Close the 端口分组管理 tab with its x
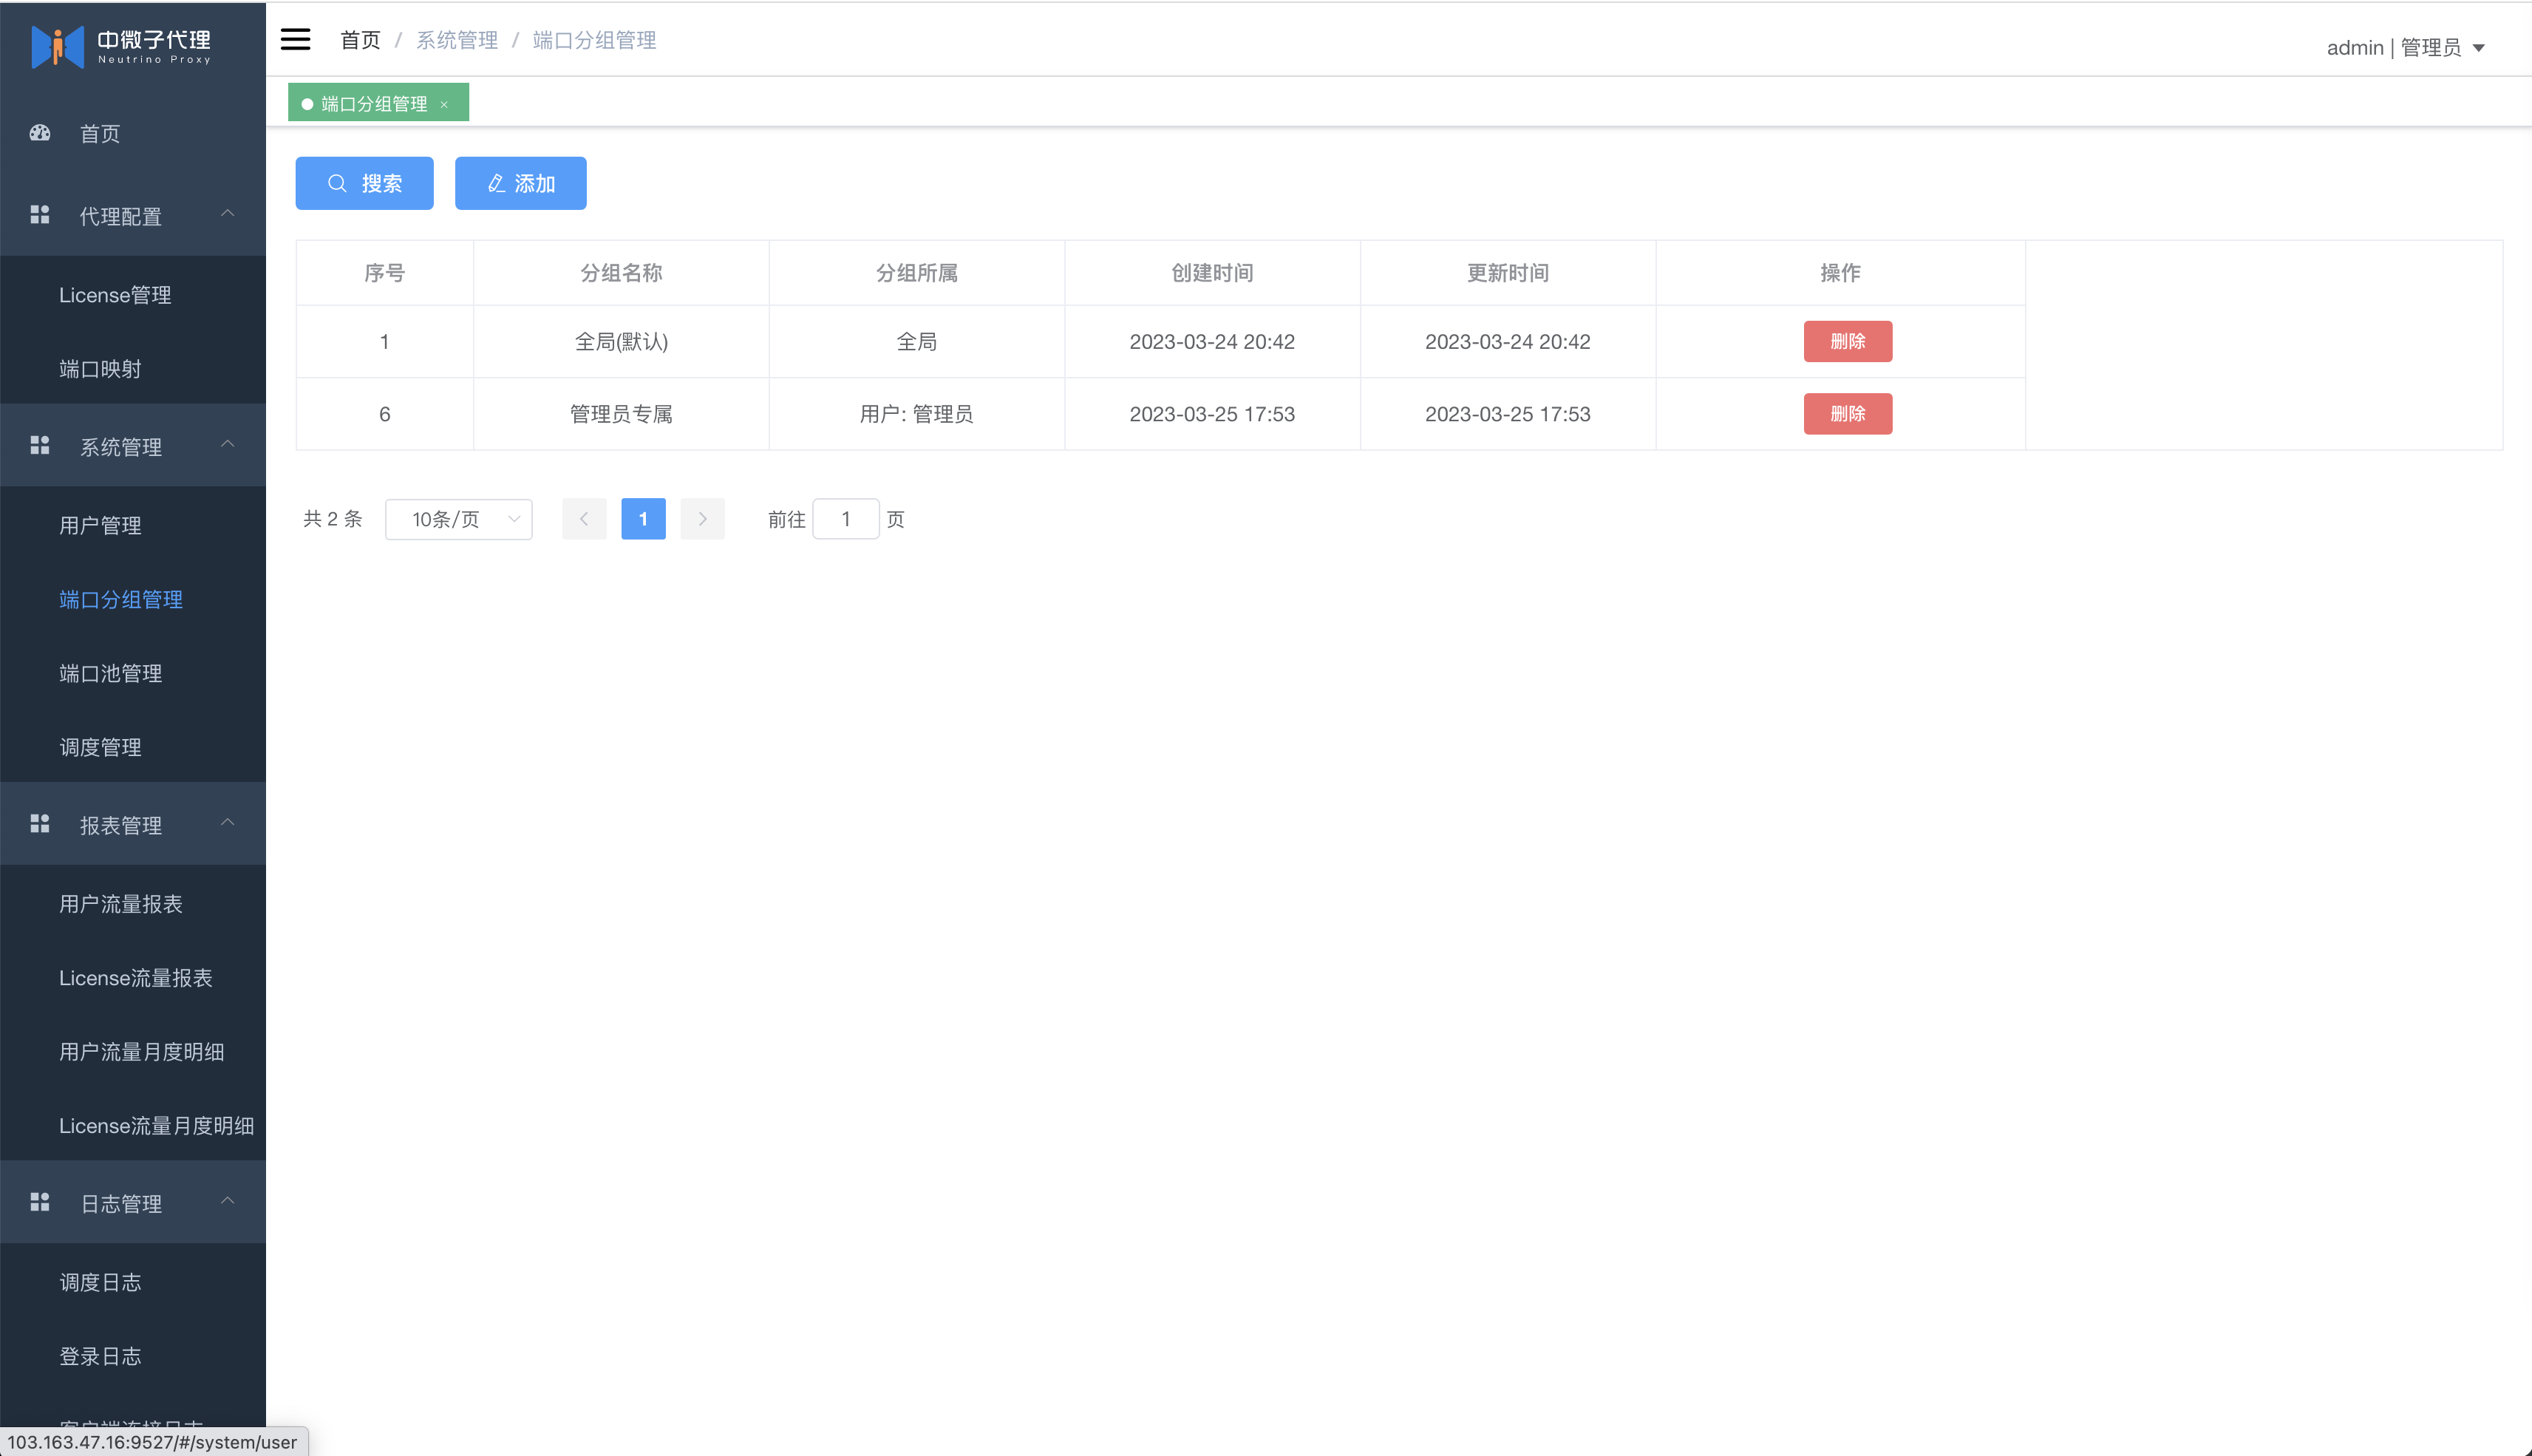 tap(444, 104)
